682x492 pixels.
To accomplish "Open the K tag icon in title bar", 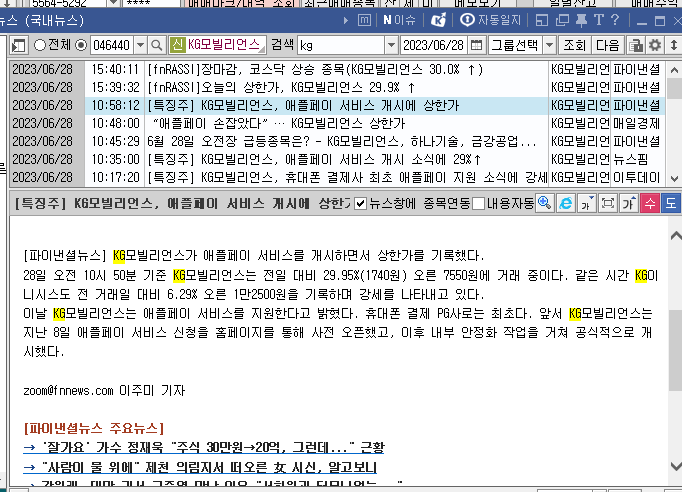I will [438, 20].
